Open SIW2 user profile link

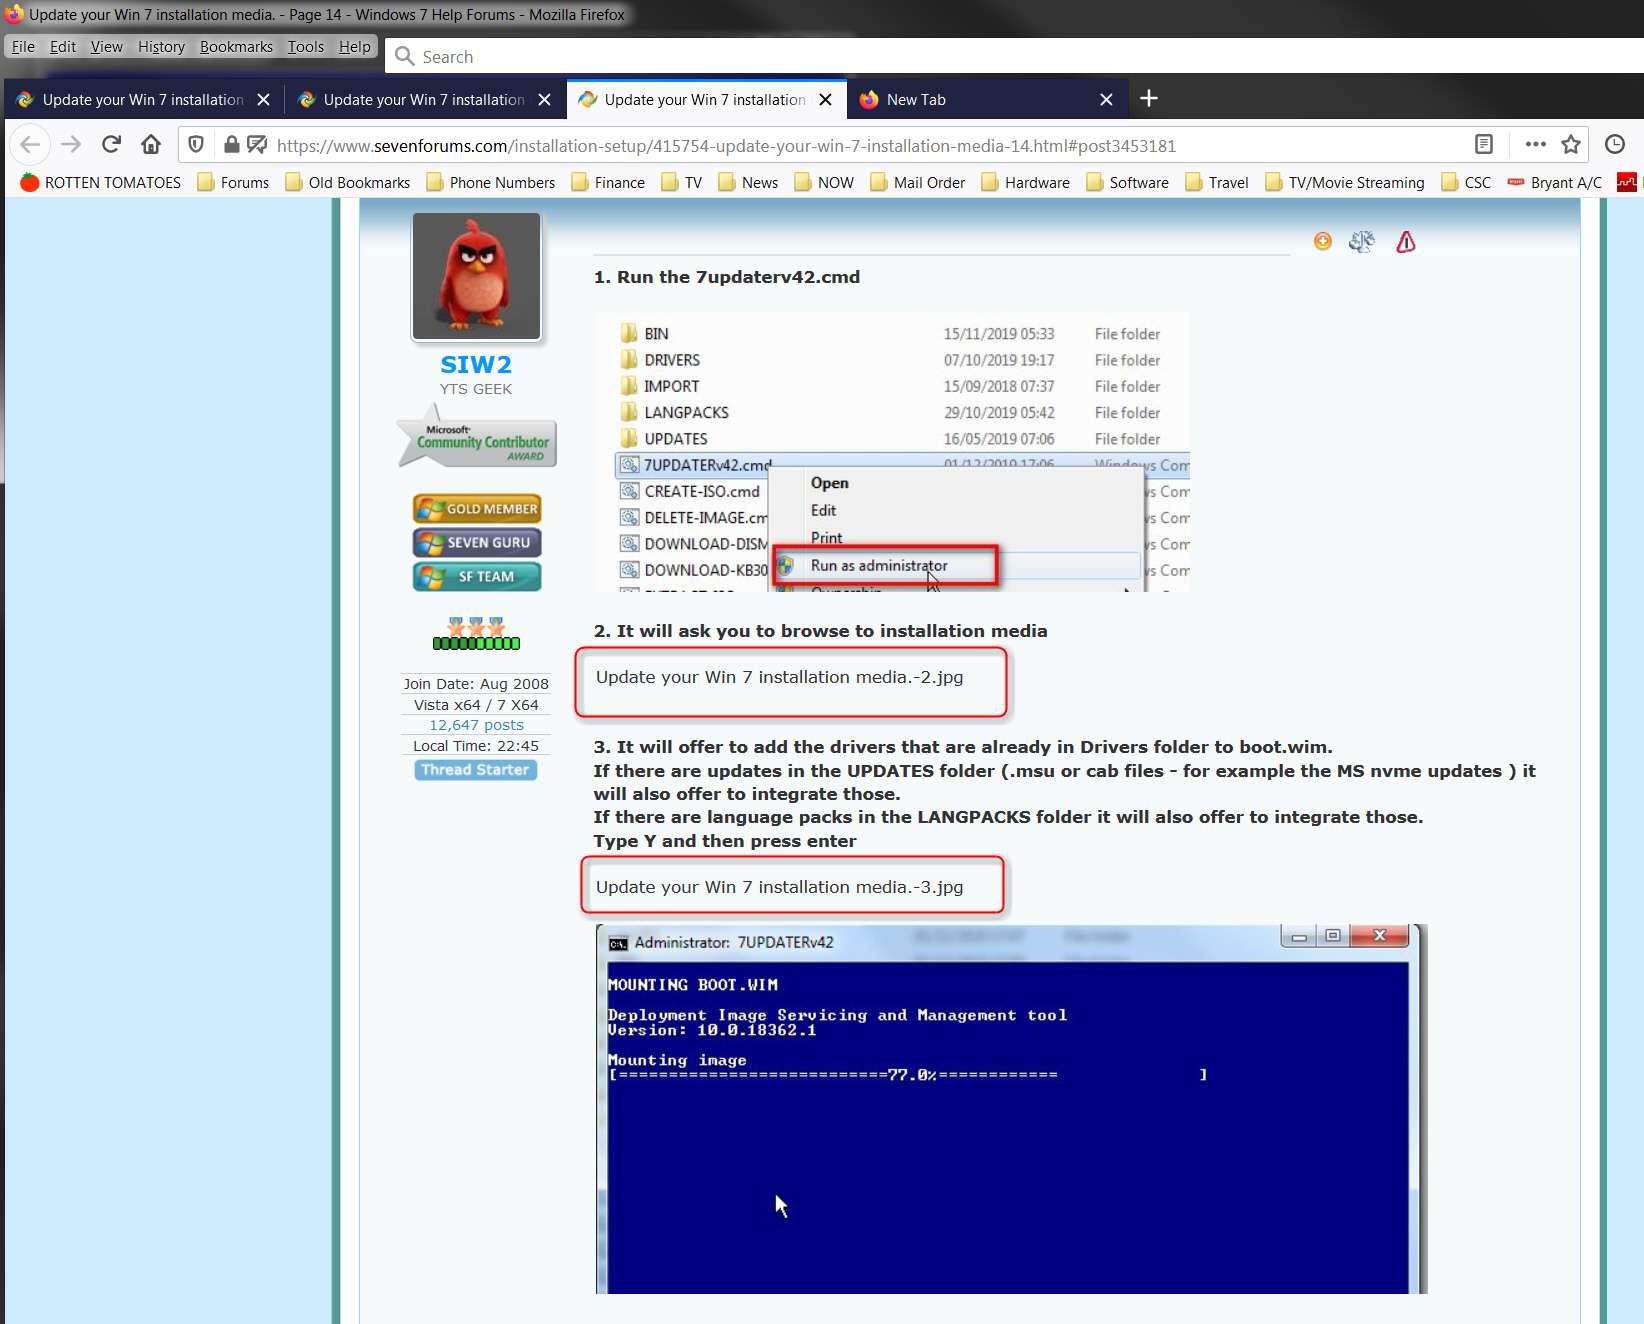476,364
